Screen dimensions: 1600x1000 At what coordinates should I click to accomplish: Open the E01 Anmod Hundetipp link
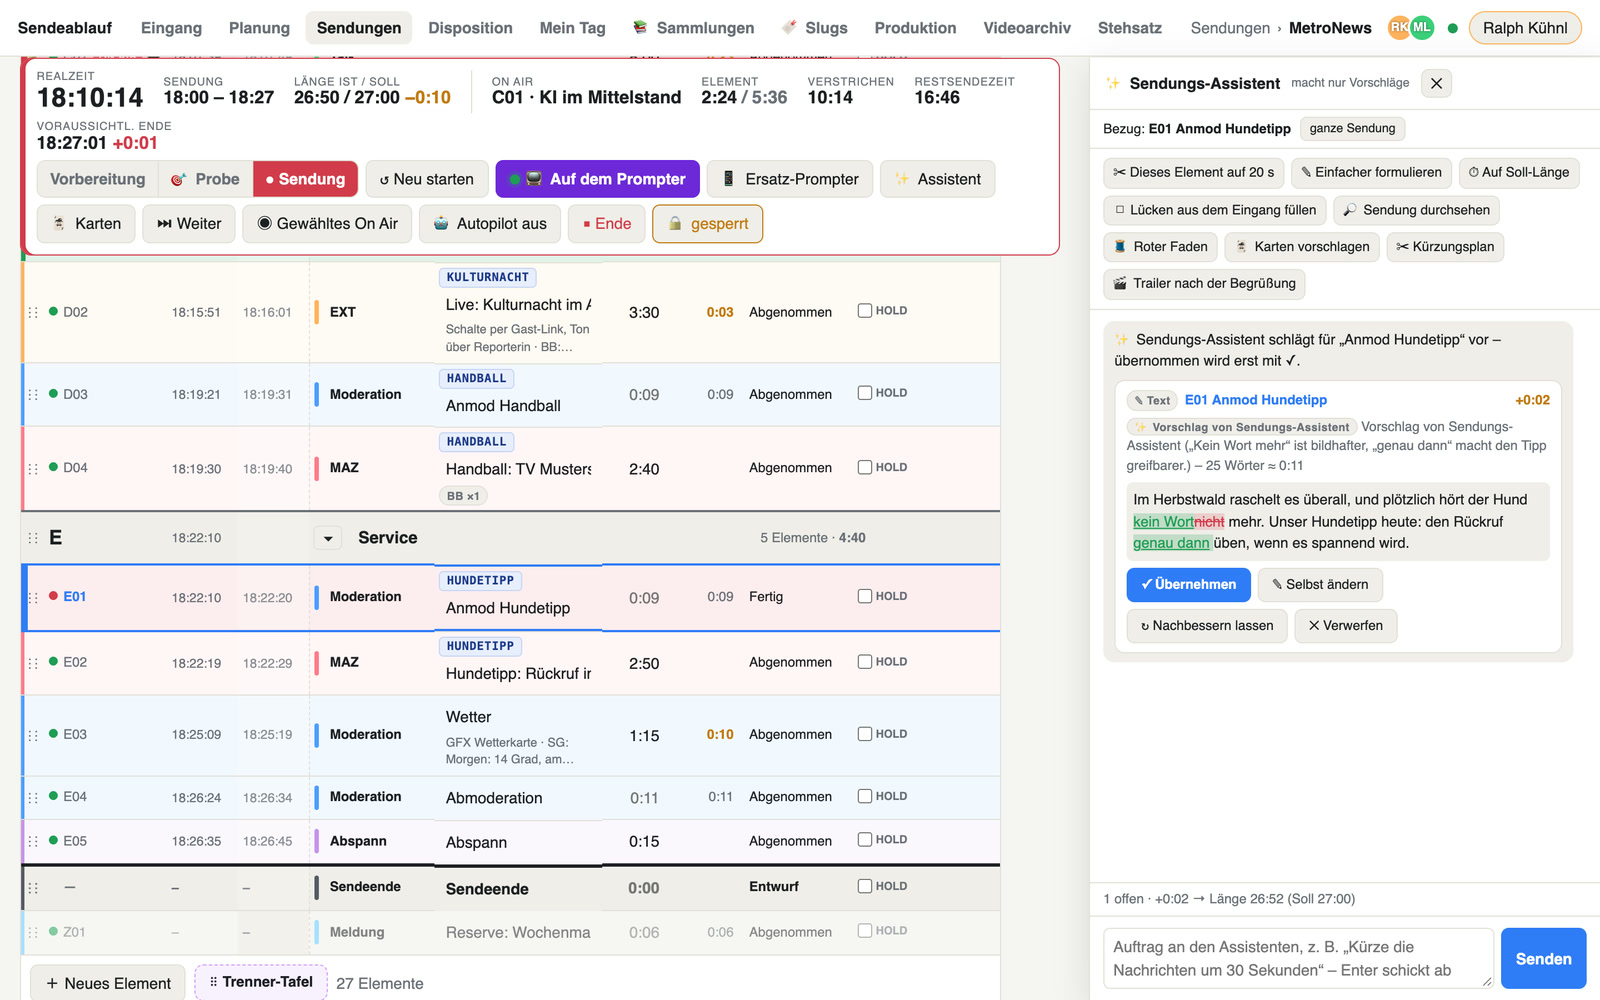click(1255, 400)
